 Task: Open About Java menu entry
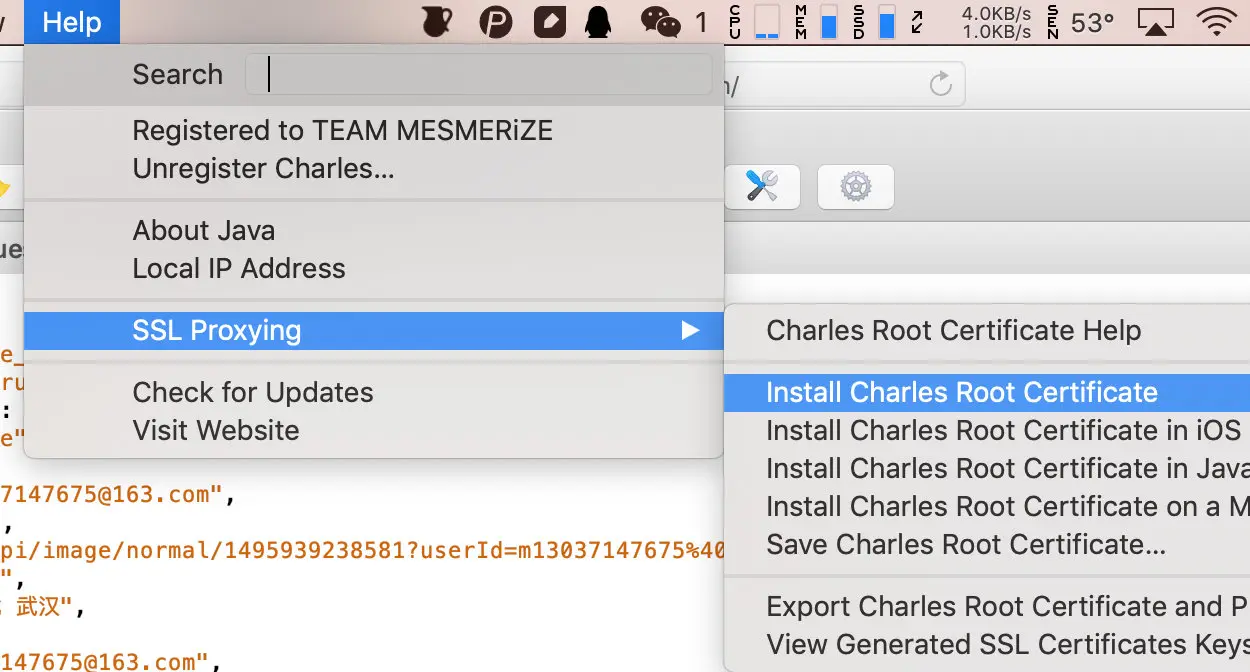[204, 231]
